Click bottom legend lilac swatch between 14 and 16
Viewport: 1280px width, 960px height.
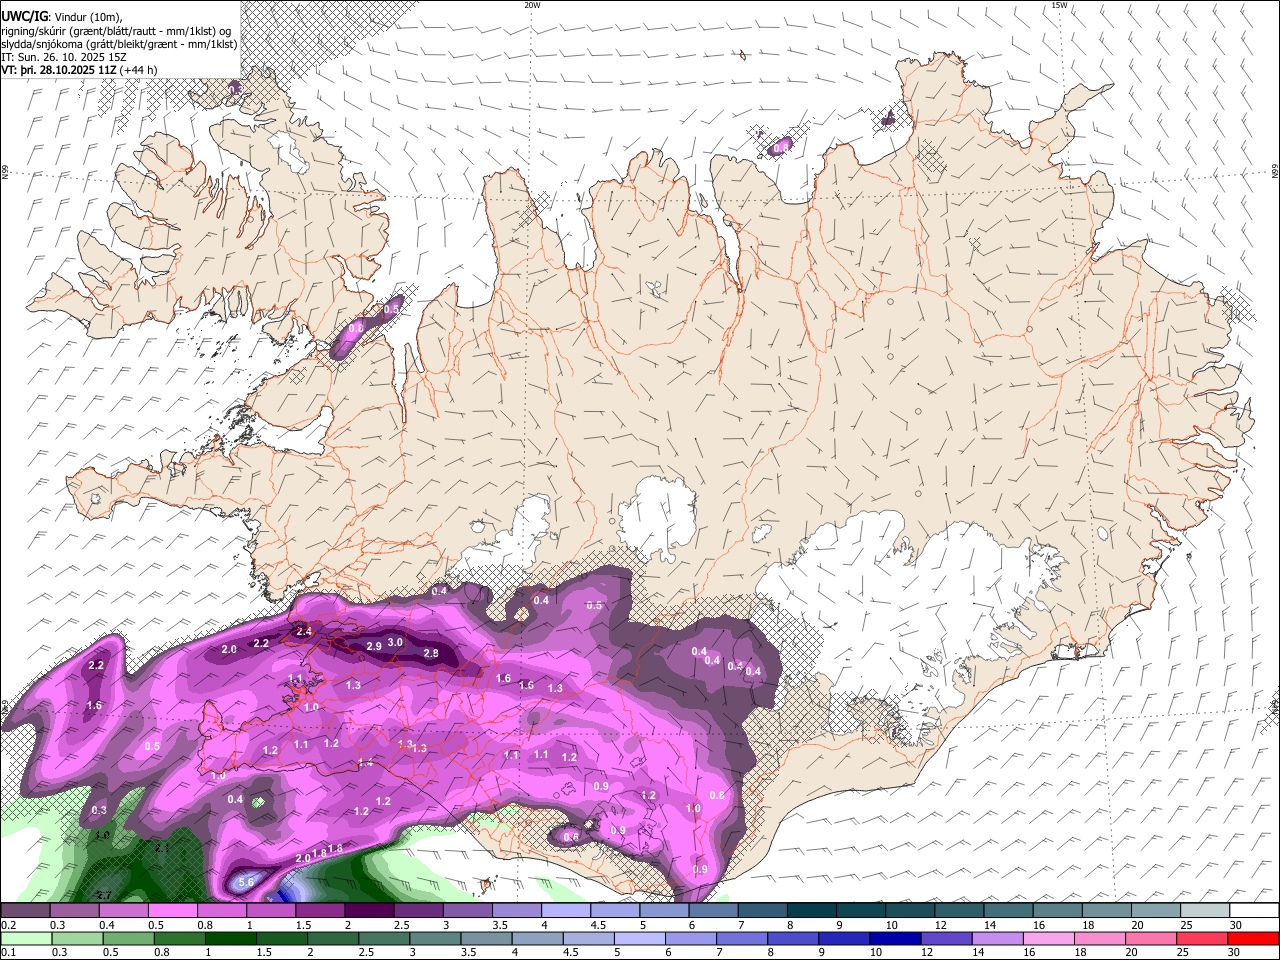[x=997, y=939]
